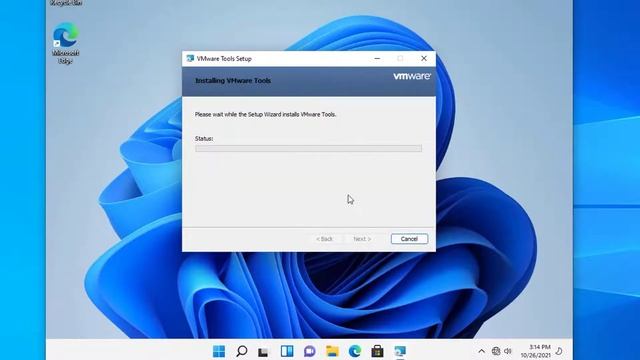Cancel the VMware Tools installation

[x=409, y=239]
